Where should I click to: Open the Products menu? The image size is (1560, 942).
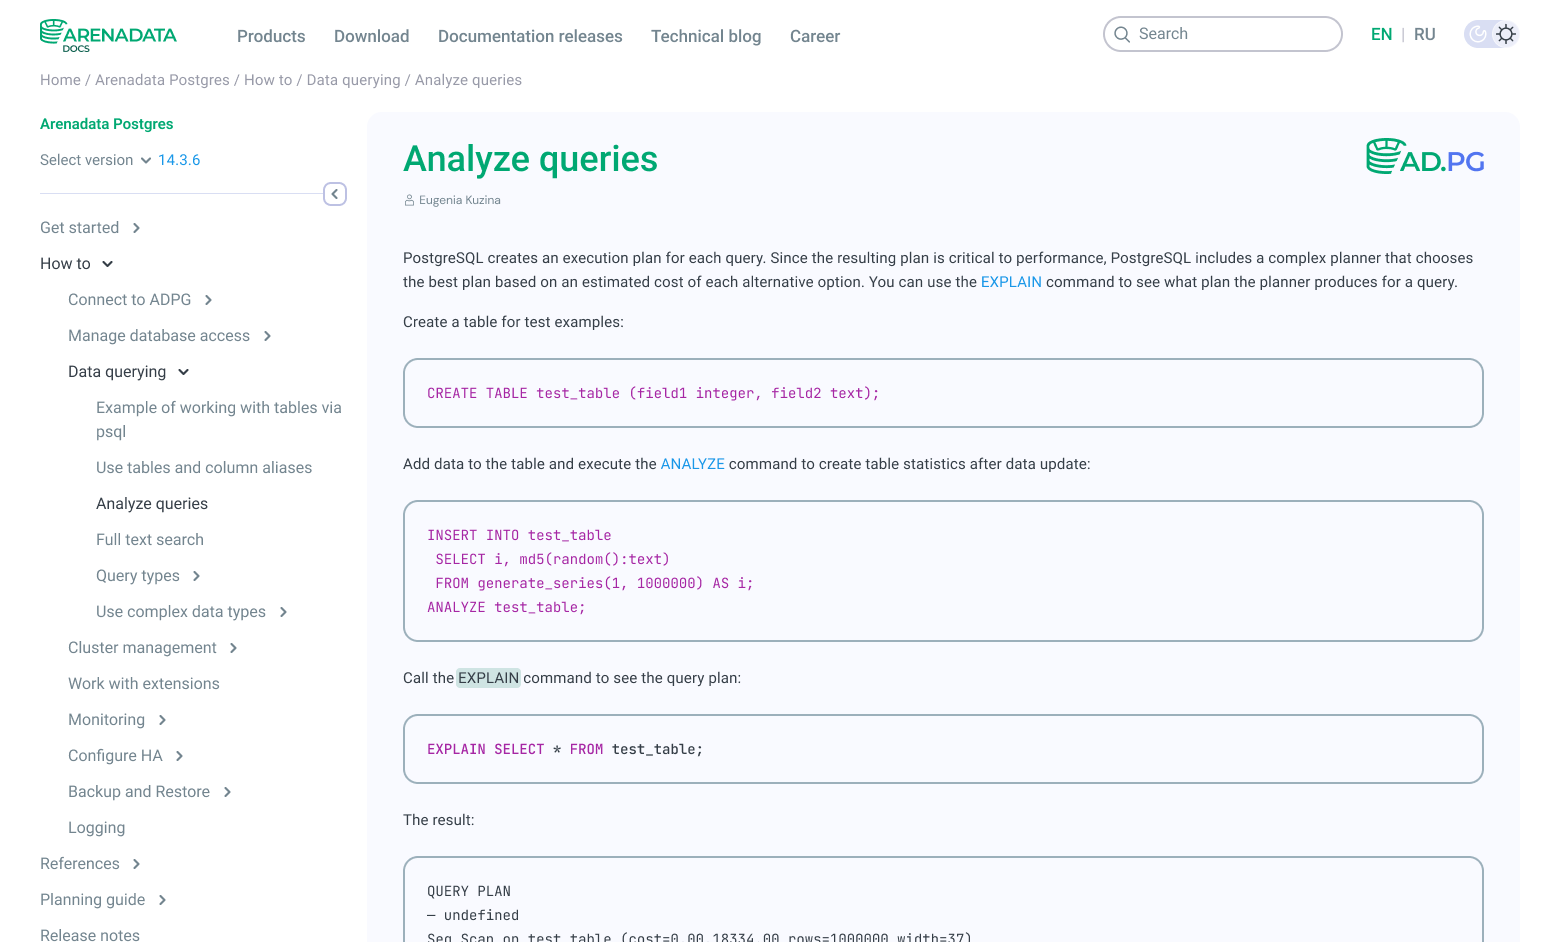[271, 36]
